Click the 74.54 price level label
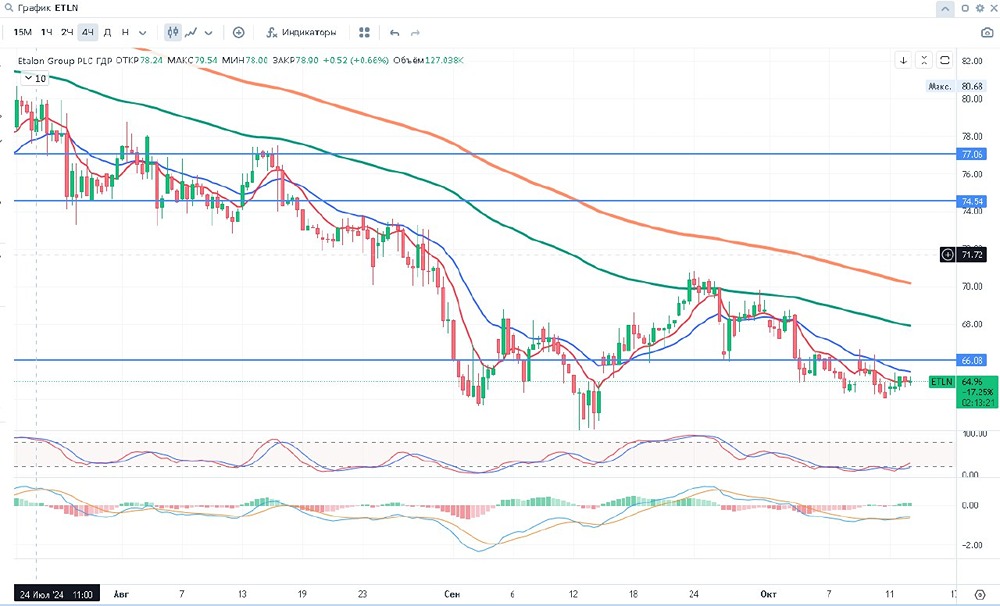 pos(971,201)
